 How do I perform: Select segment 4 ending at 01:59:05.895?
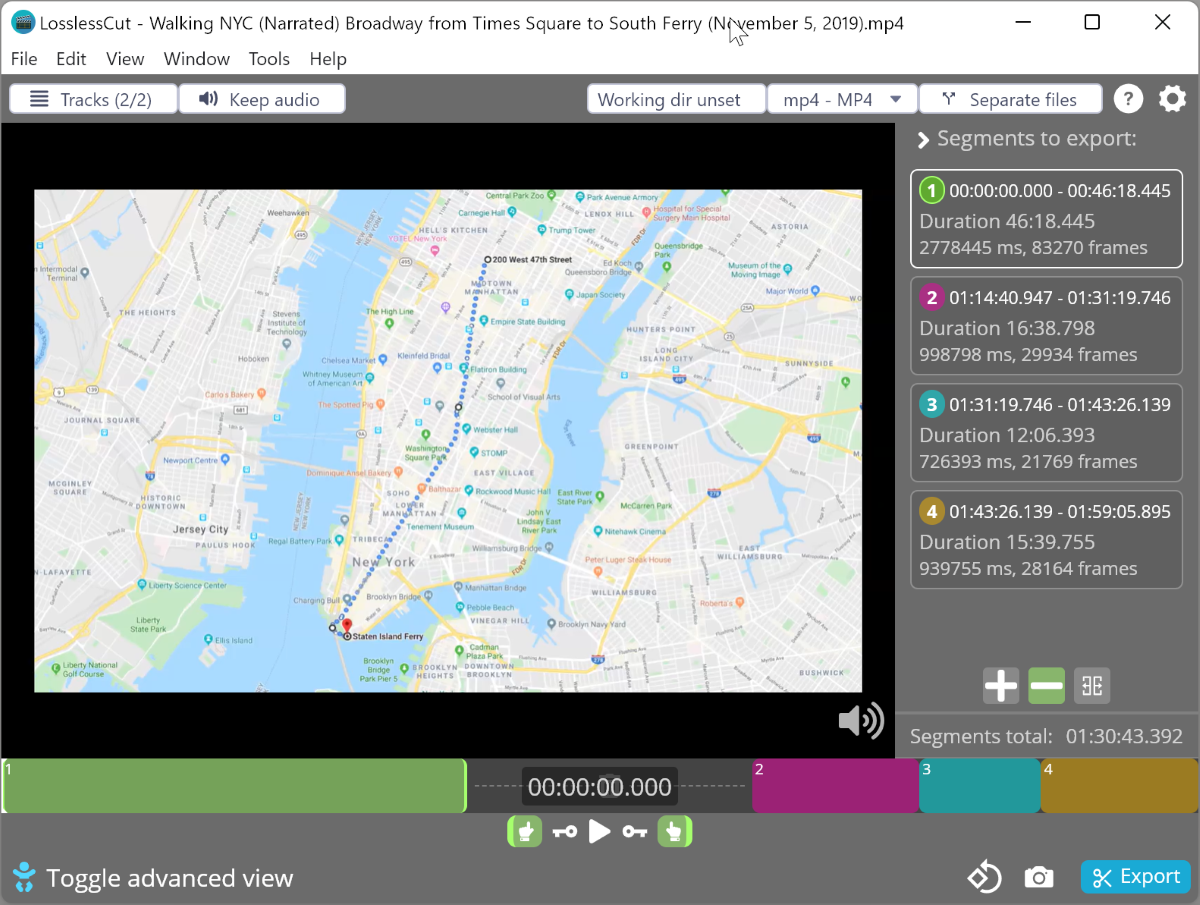pos(1046,540)
